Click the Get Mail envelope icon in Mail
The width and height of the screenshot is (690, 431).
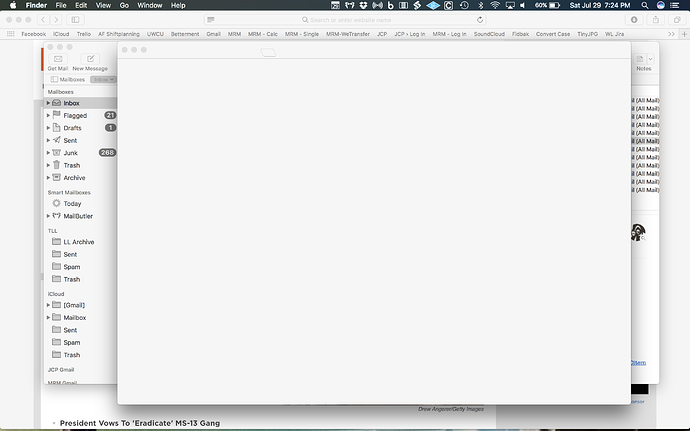[x=58, y=59]
